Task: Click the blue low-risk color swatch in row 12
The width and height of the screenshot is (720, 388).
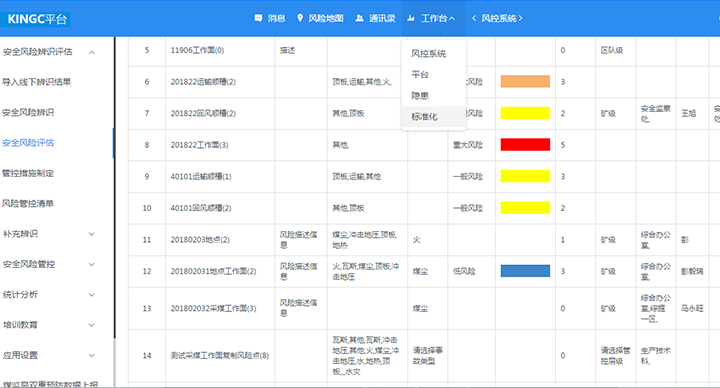Action: click(525, 271)
